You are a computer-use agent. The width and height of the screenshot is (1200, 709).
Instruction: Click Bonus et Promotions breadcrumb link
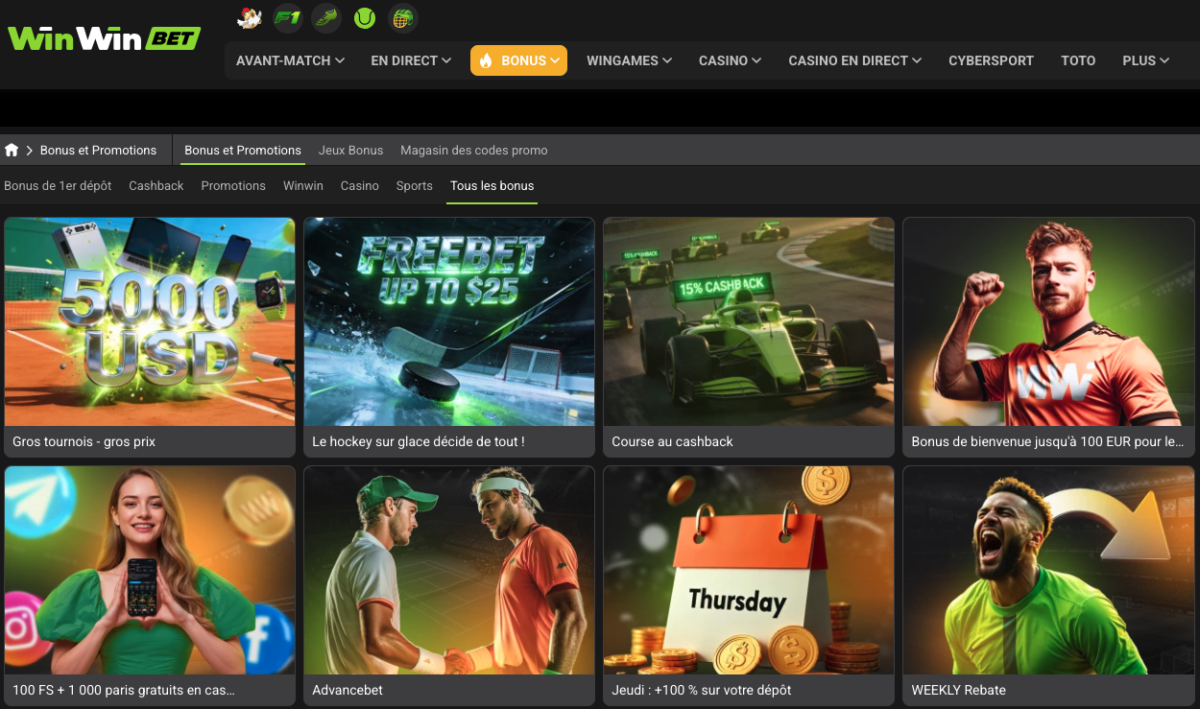pos(98,150)
